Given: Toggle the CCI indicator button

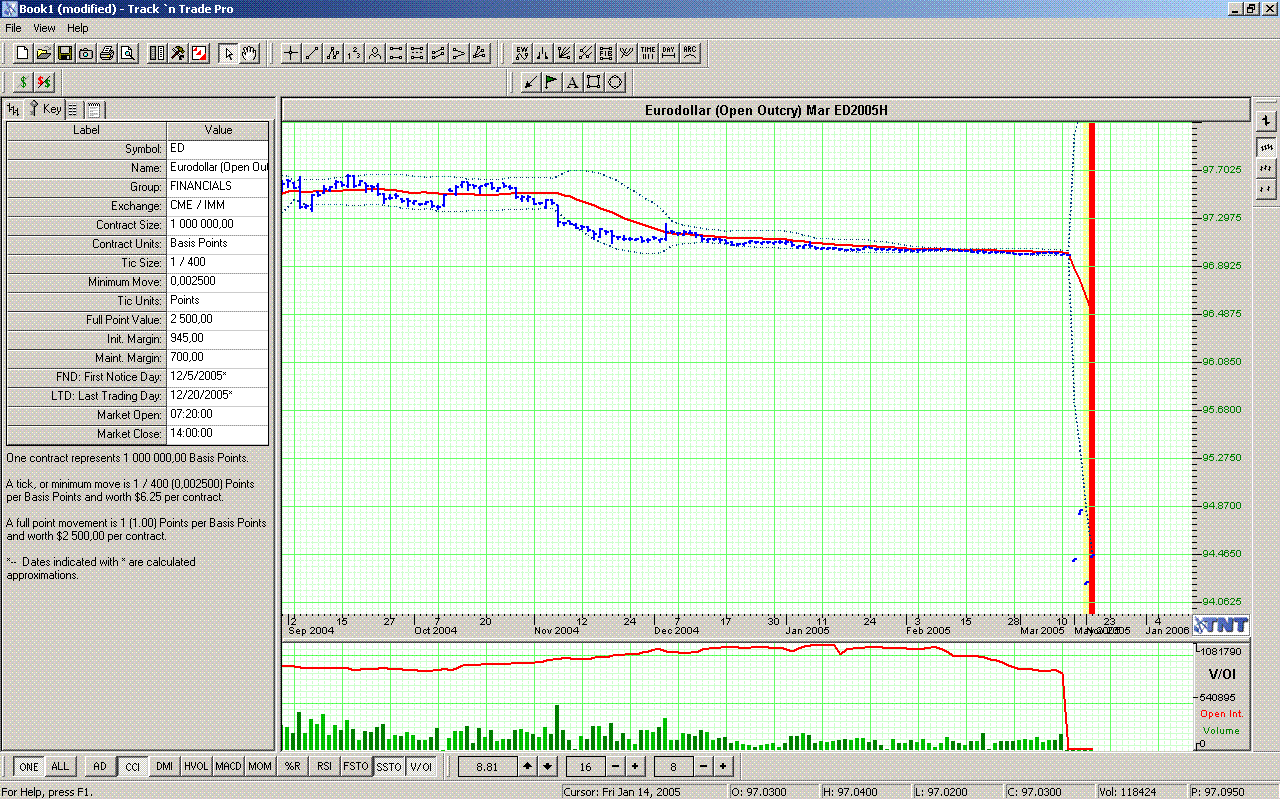Looking at the screenshot, I should [132, 767].
